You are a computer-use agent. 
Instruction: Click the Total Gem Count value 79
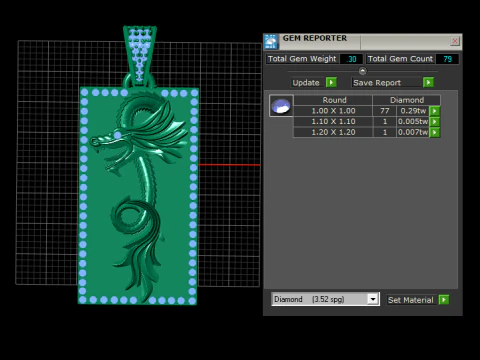(447, 59)
